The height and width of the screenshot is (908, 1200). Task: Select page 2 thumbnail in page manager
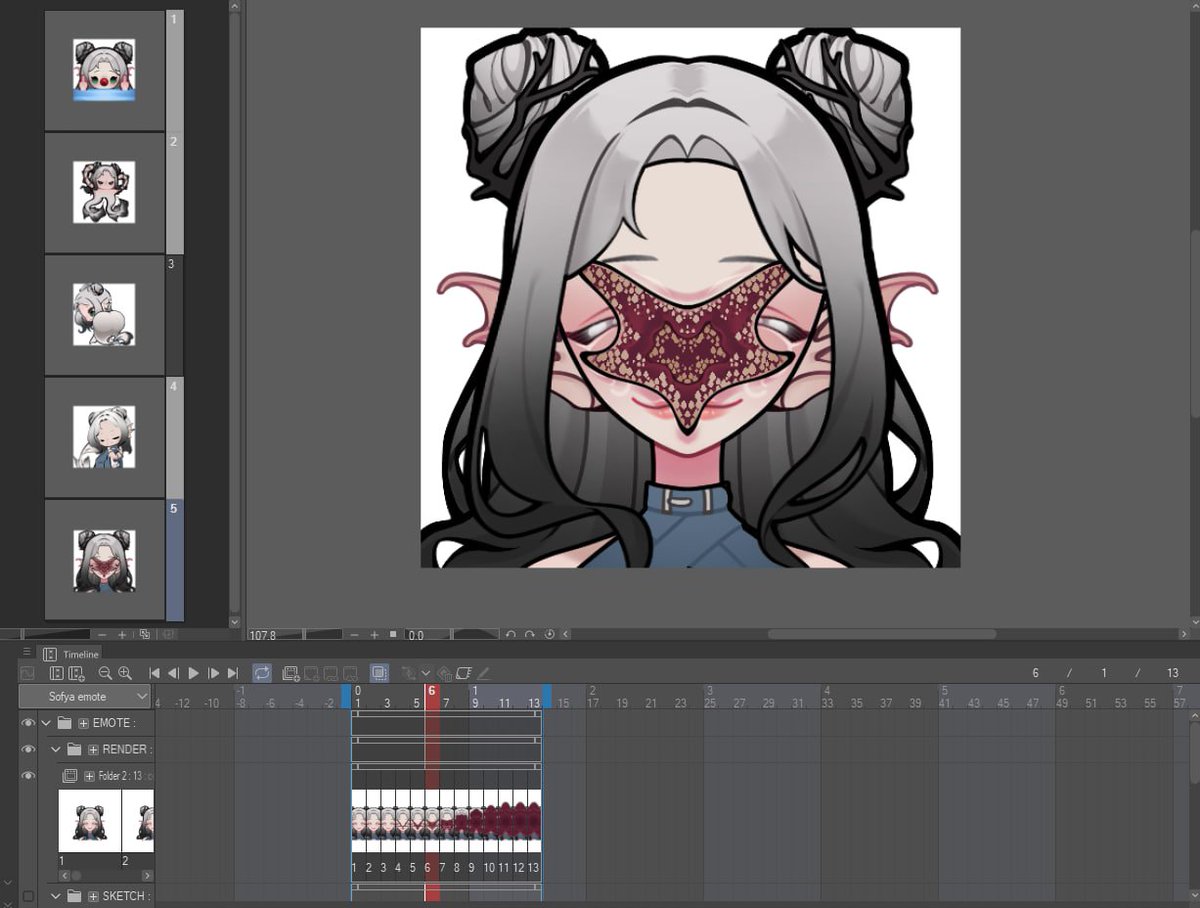(104, 192)
